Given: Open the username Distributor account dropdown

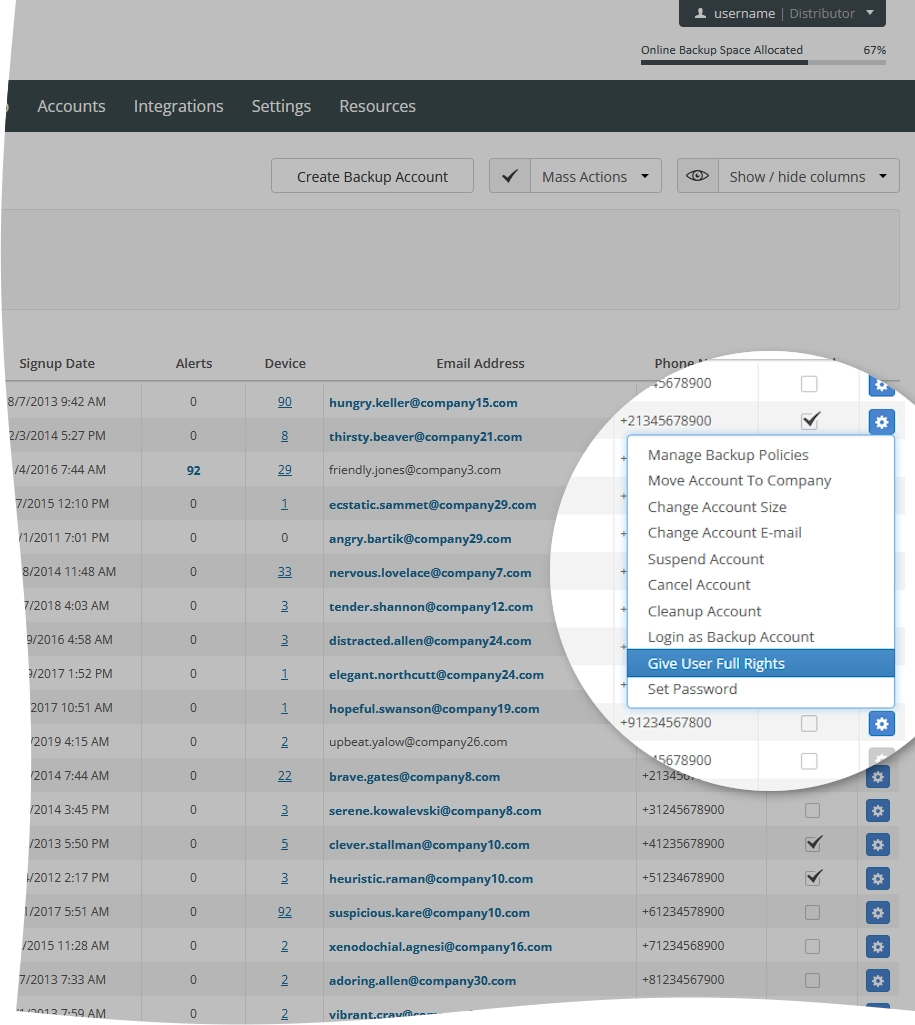Looking at the screenshot, I should [x=782, y=13].
